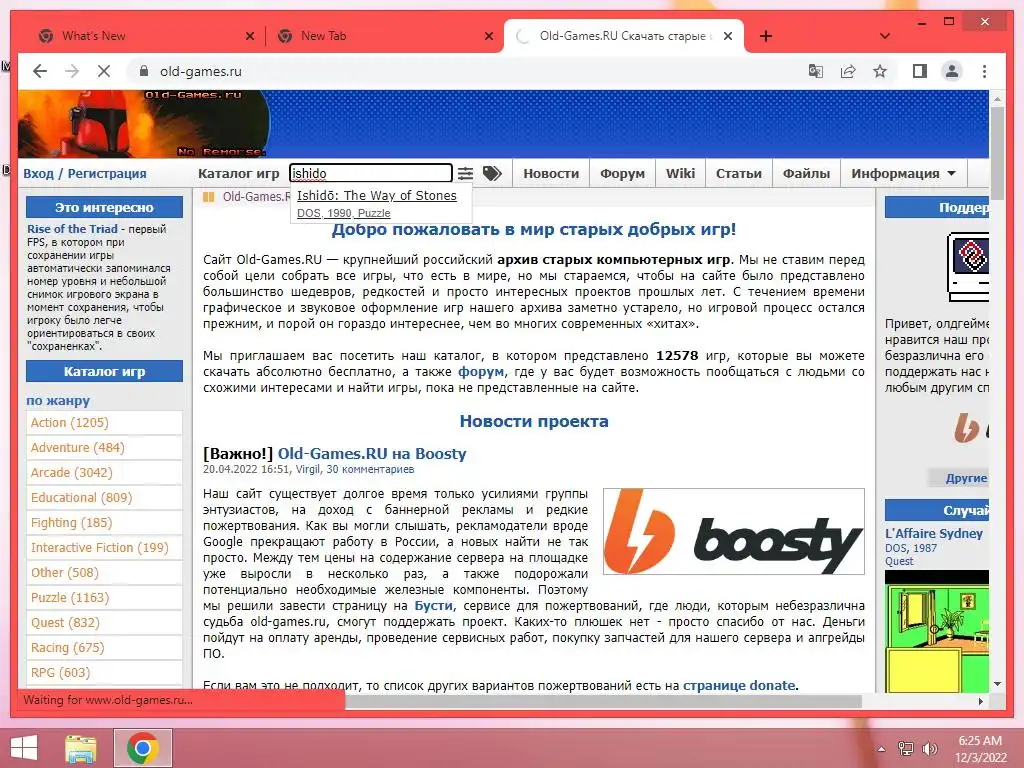
Task: Click the Chrome taskbar icon
Action: [143, 748]
